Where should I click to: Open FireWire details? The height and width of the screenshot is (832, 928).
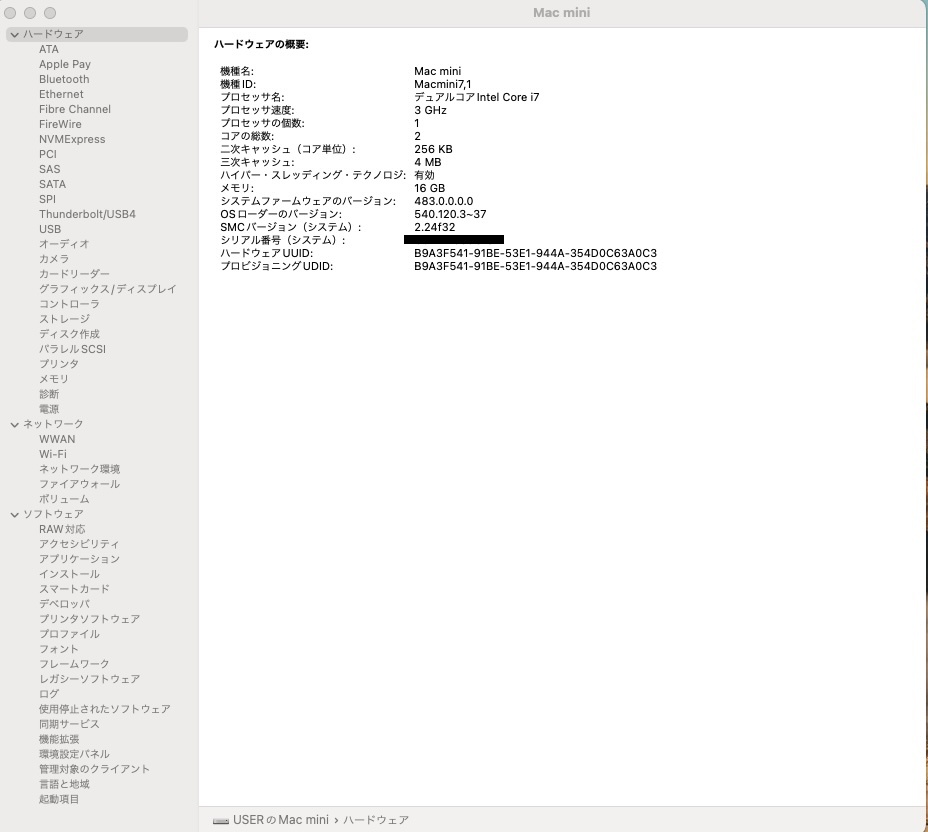[x=60, y=124]
